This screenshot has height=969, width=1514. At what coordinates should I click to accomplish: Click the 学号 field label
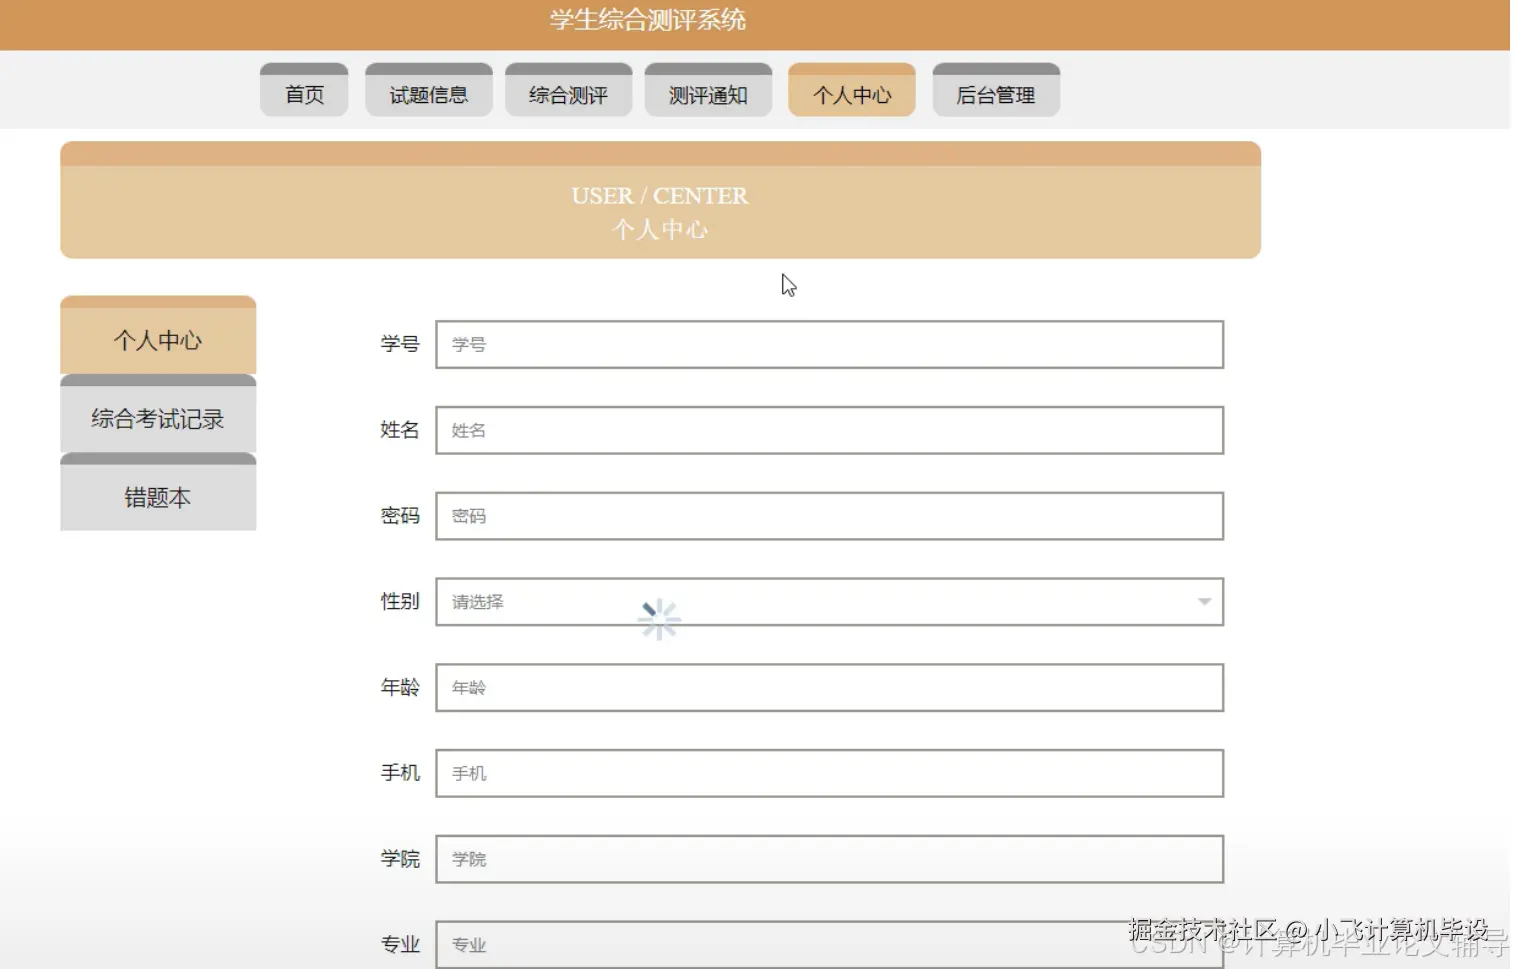[400, 344]
